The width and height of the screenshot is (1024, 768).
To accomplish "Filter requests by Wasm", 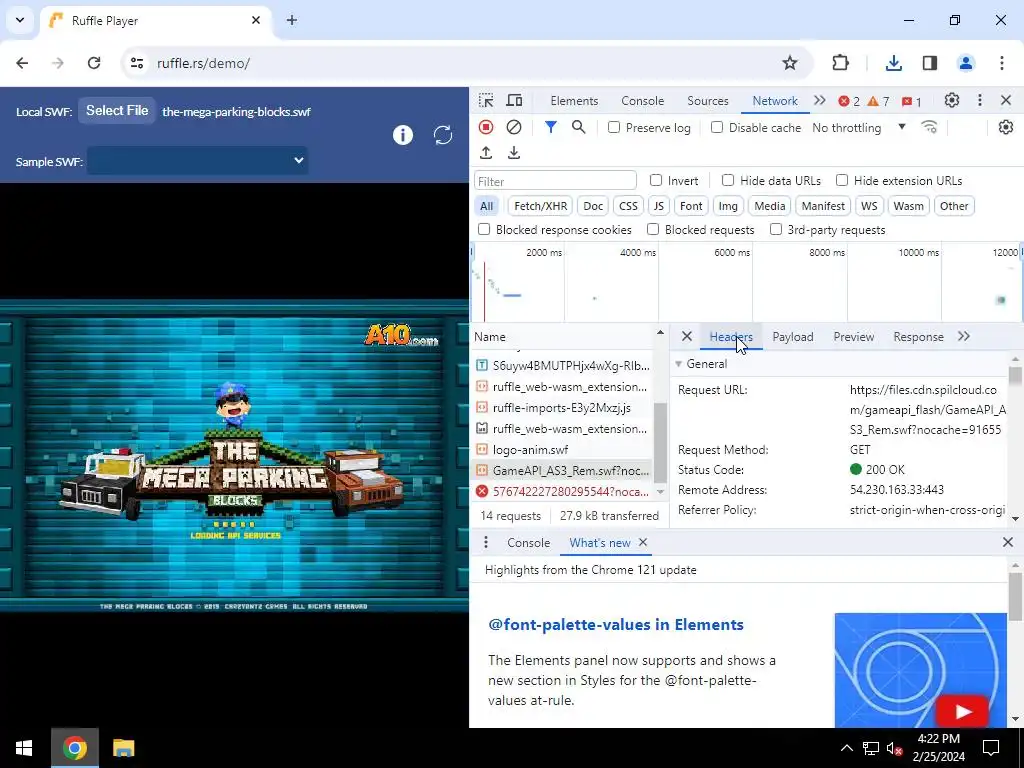I will point(908,206).
